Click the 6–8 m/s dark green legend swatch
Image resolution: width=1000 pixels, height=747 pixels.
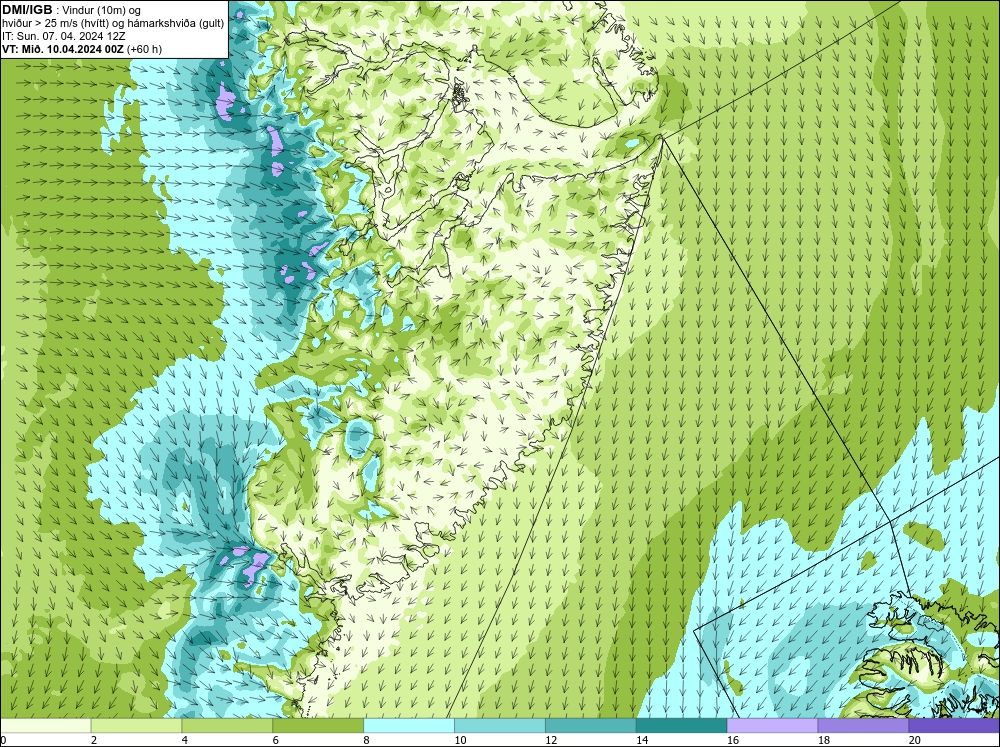318,726
